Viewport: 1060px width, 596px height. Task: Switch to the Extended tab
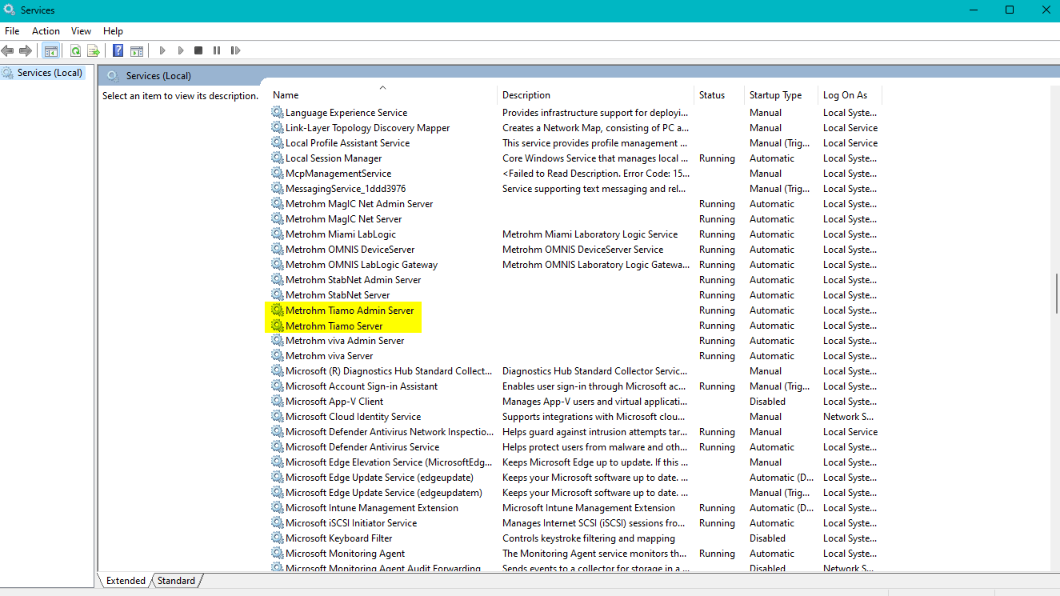coord(126,580)
